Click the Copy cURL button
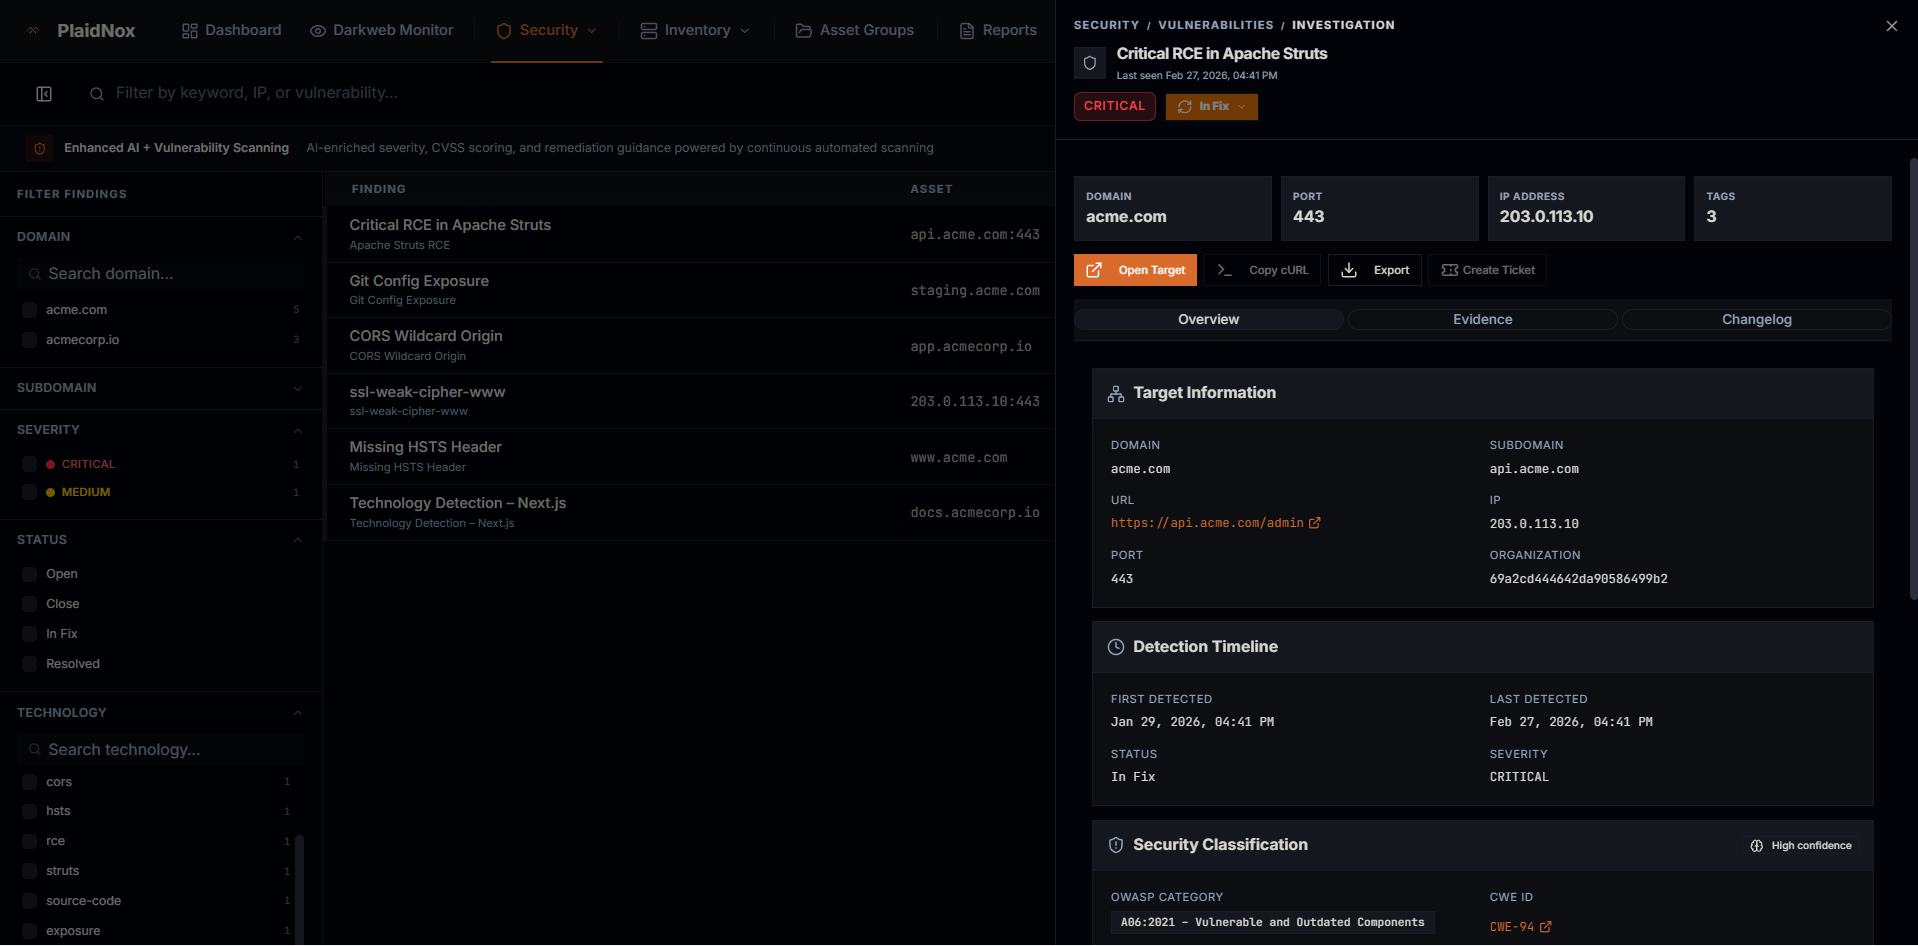 [1263, 270]
